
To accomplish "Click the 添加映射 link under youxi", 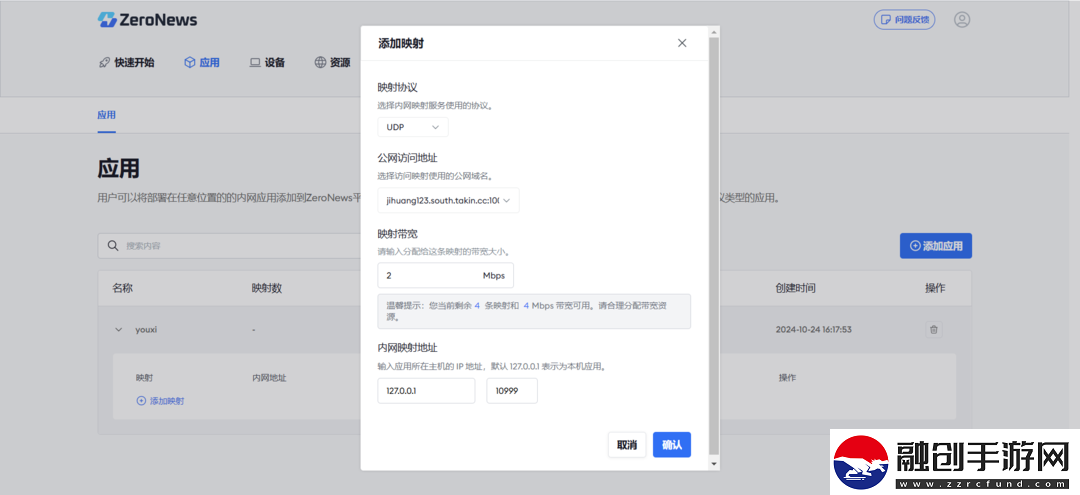I will tap(160, 401).
